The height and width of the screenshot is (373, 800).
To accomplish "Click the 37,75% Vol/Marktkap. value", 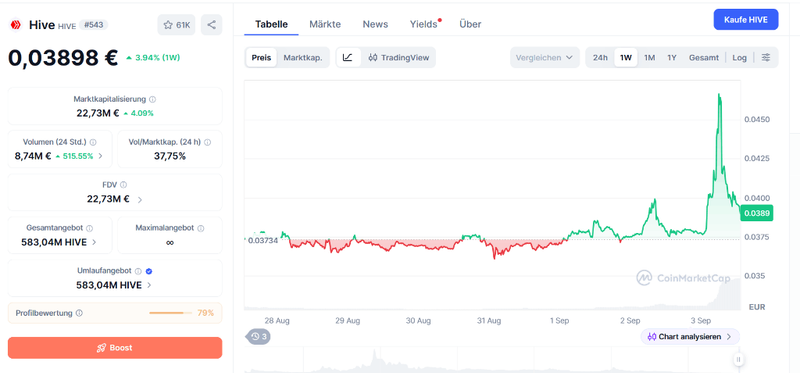I will pos(170,156).
